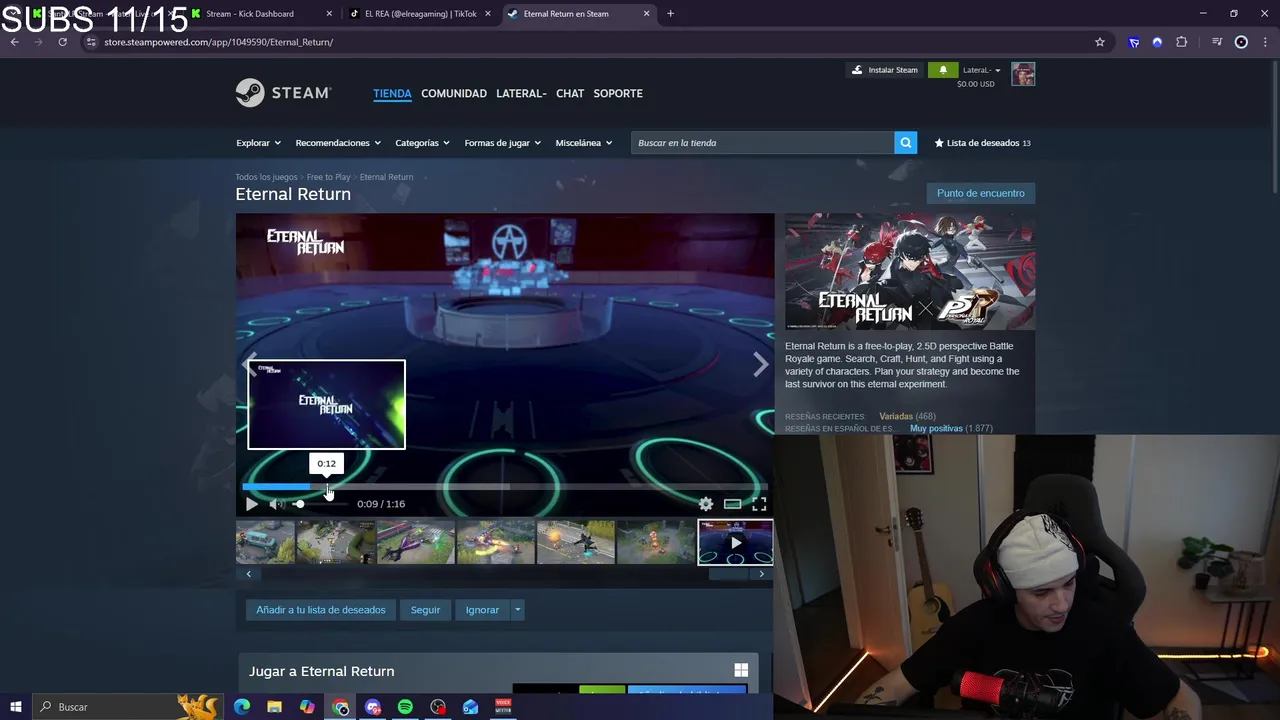Open Punto de encuentro
The width and height of the screenshot is (1280, 720).
click(x=981, y=193)
